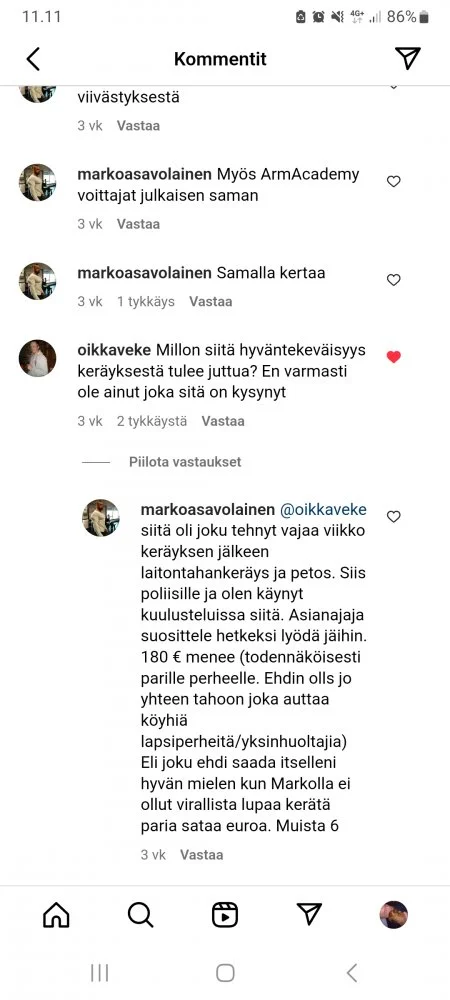
Task: Open oikkaveke's profile picture
Action: point(38,358)
